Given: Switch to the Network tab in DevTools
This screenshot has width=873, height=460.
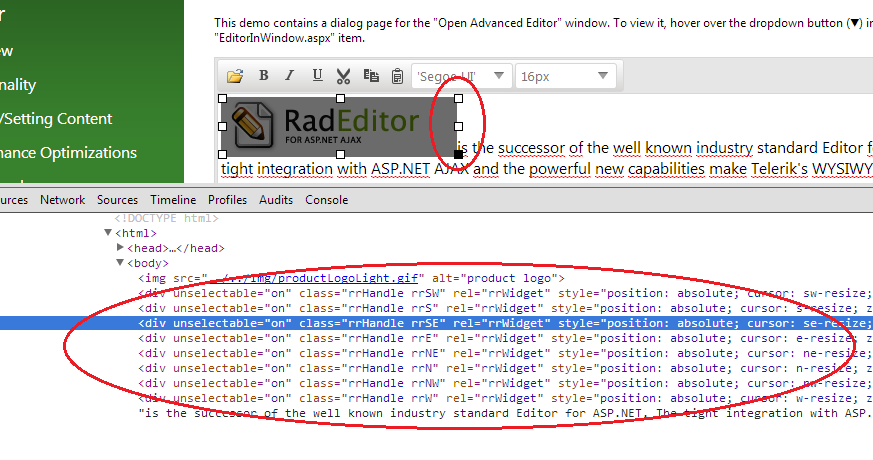Looking at the screenshot, I should (62, 200).
